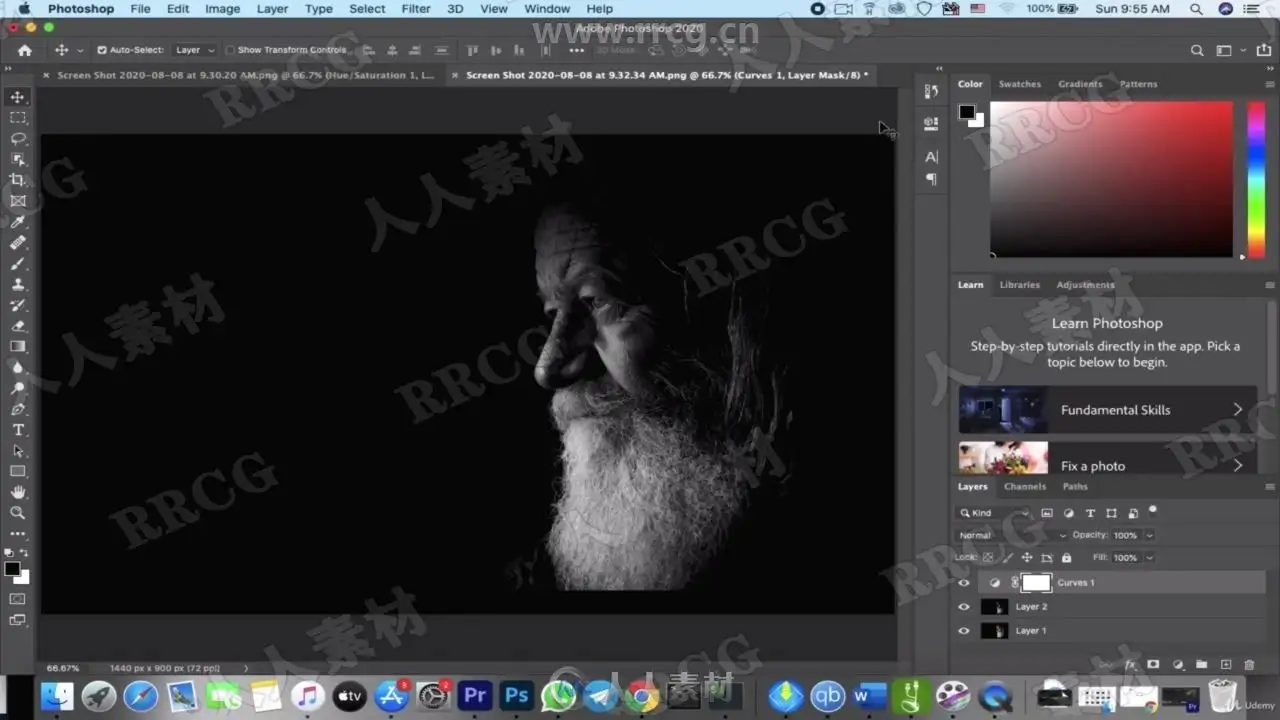Select the Crop tool
The height and width of the screenshot is (720, 1280).
click(18, 180)
